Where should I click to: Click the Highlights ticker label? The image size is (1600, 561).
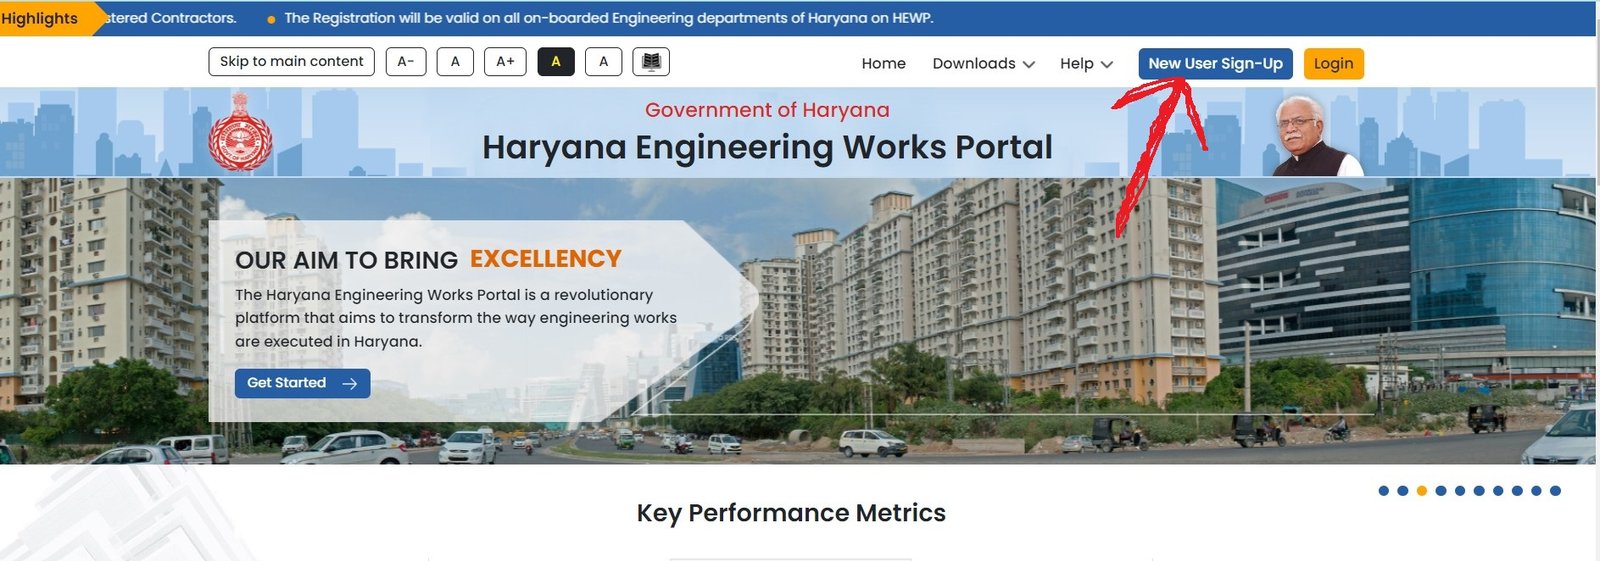click(x=40, y=18)
